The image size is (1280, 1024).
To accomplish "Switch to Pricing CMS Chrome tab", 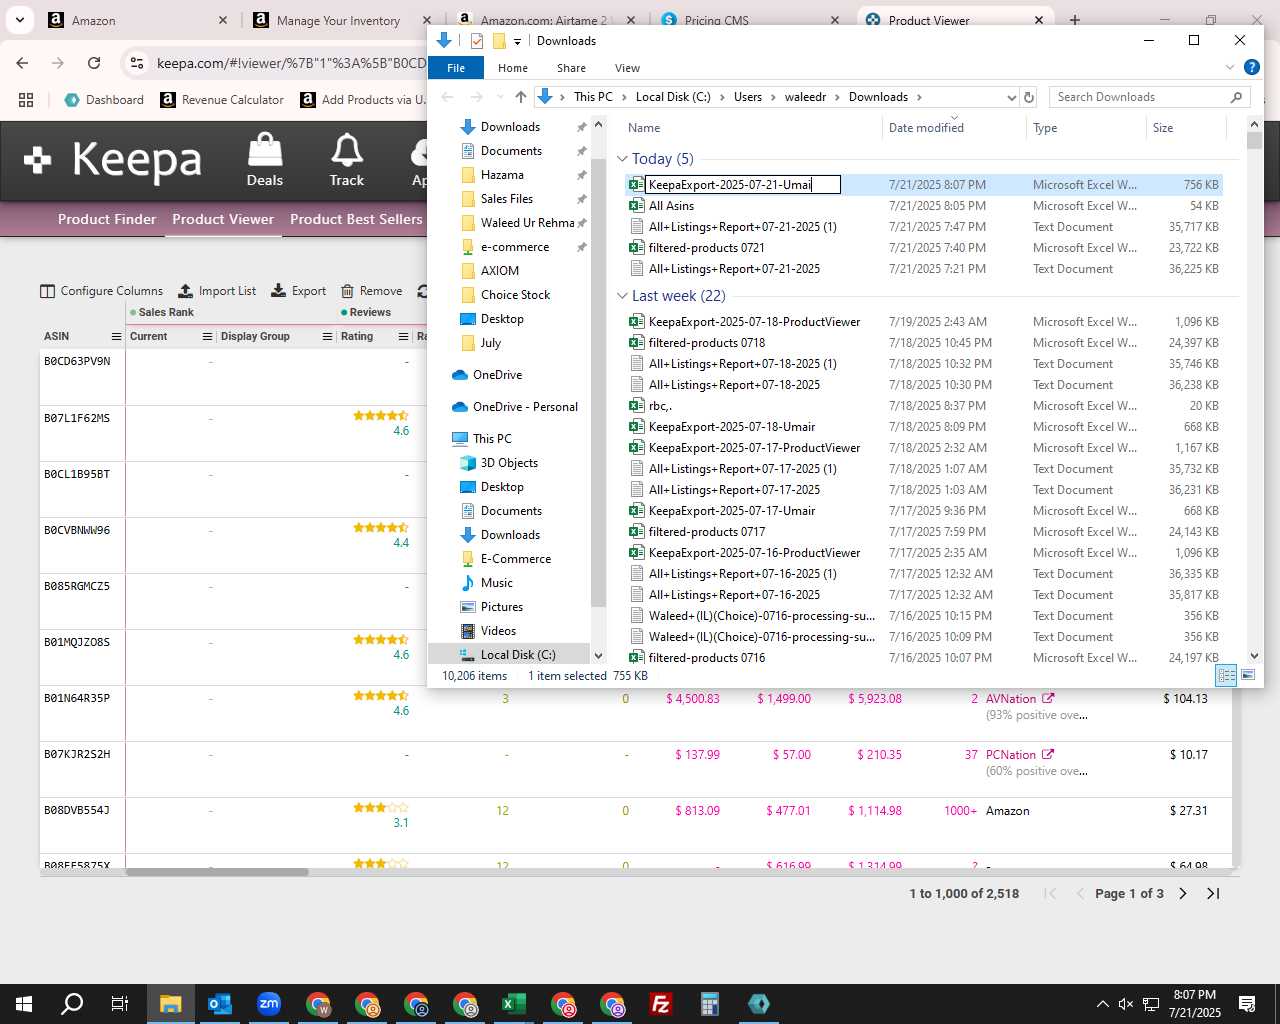I will pyautogui.click(x=750, y=20).
